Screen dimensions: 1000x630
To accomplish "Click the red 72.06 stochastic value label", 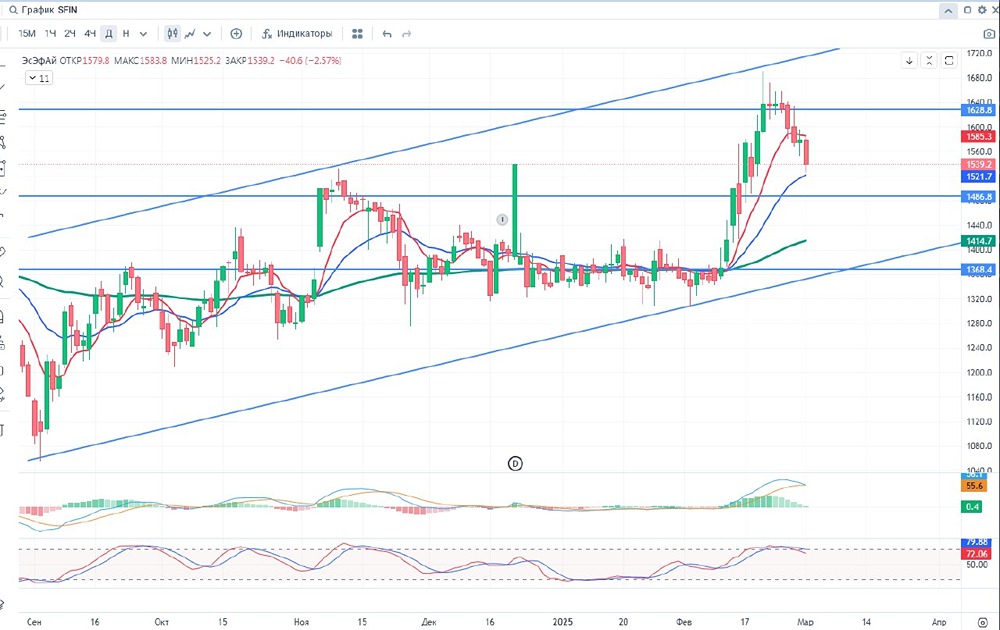I will coord(976,554).
